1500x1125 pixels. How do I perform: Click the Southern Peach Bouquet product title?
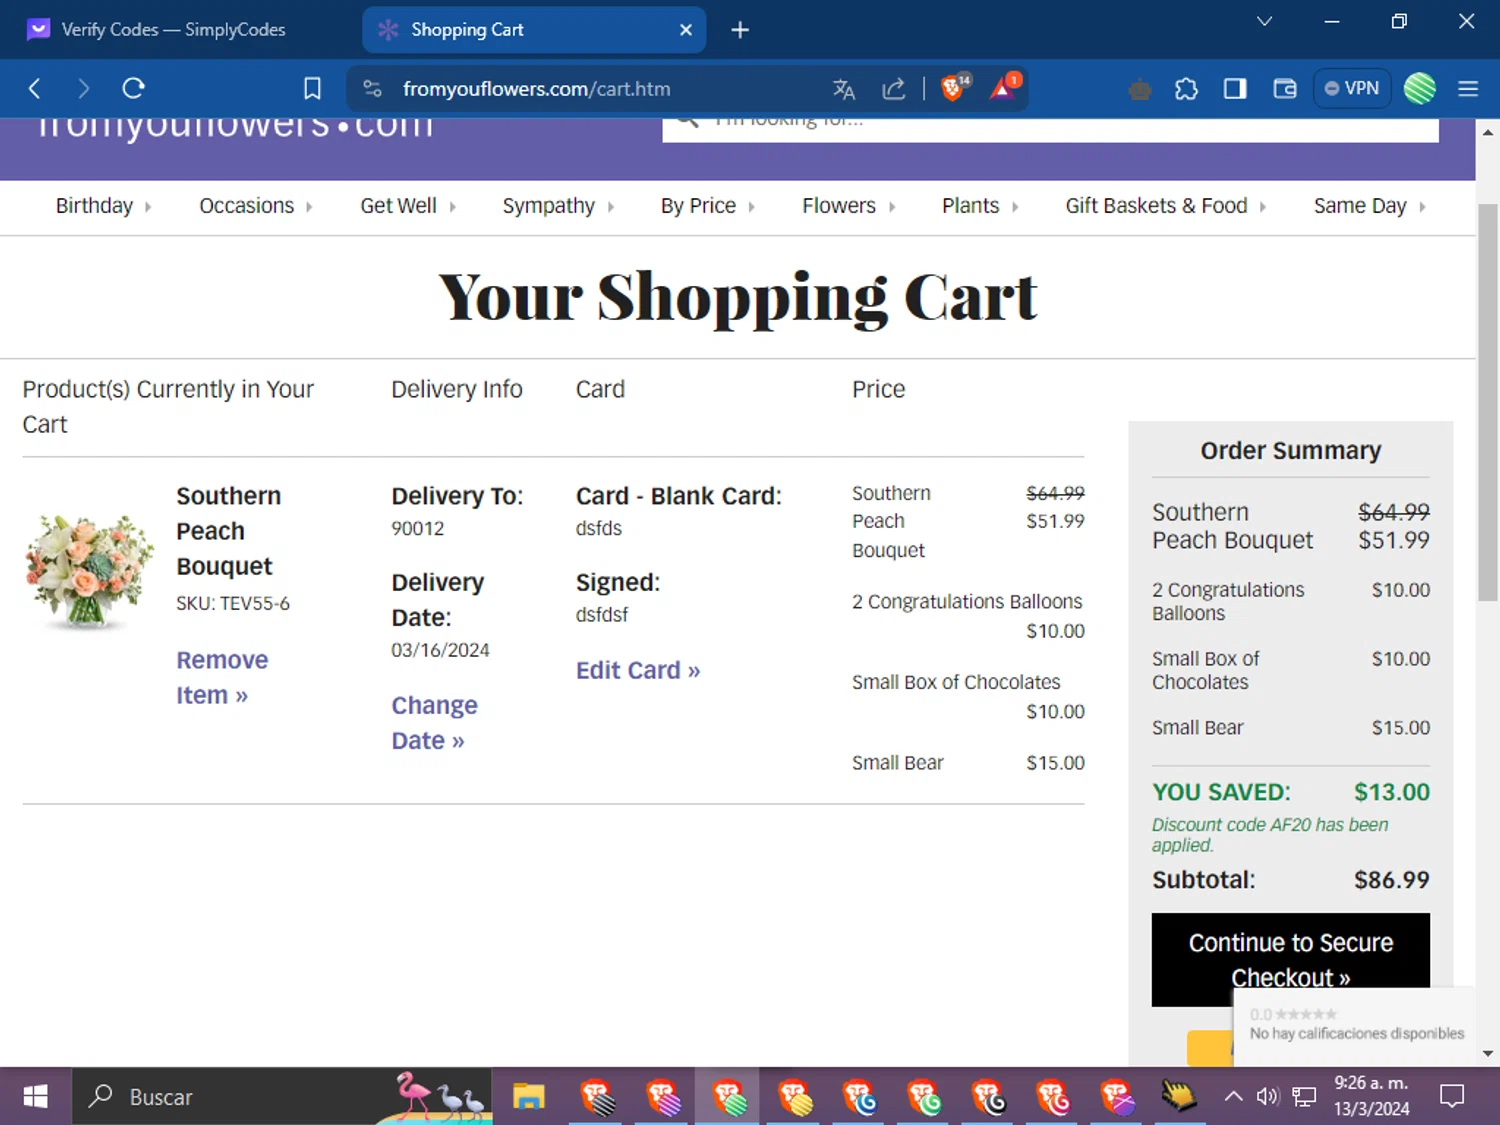pos(229,531)
